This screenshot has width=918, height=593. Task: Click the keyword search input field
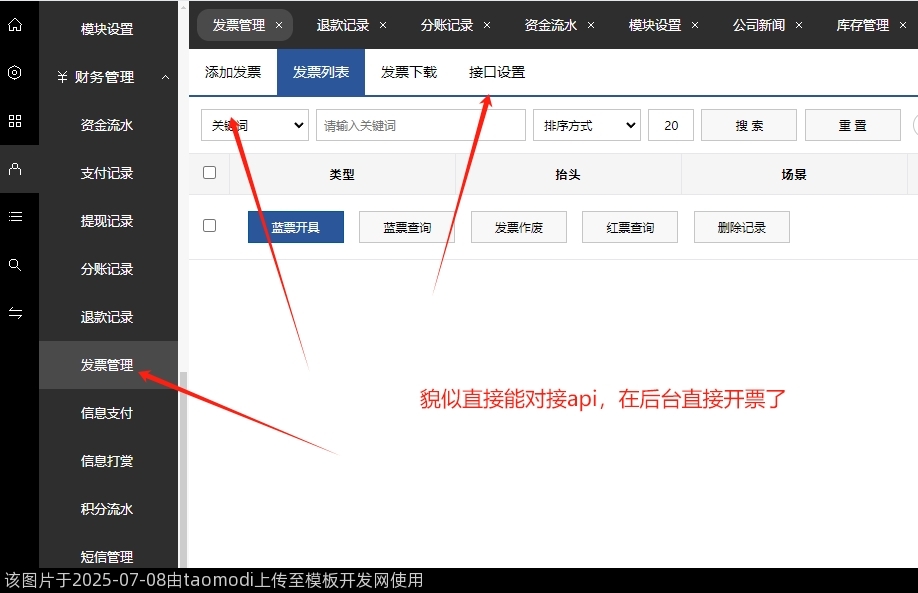pyautogui.click(x=420, y=124)
